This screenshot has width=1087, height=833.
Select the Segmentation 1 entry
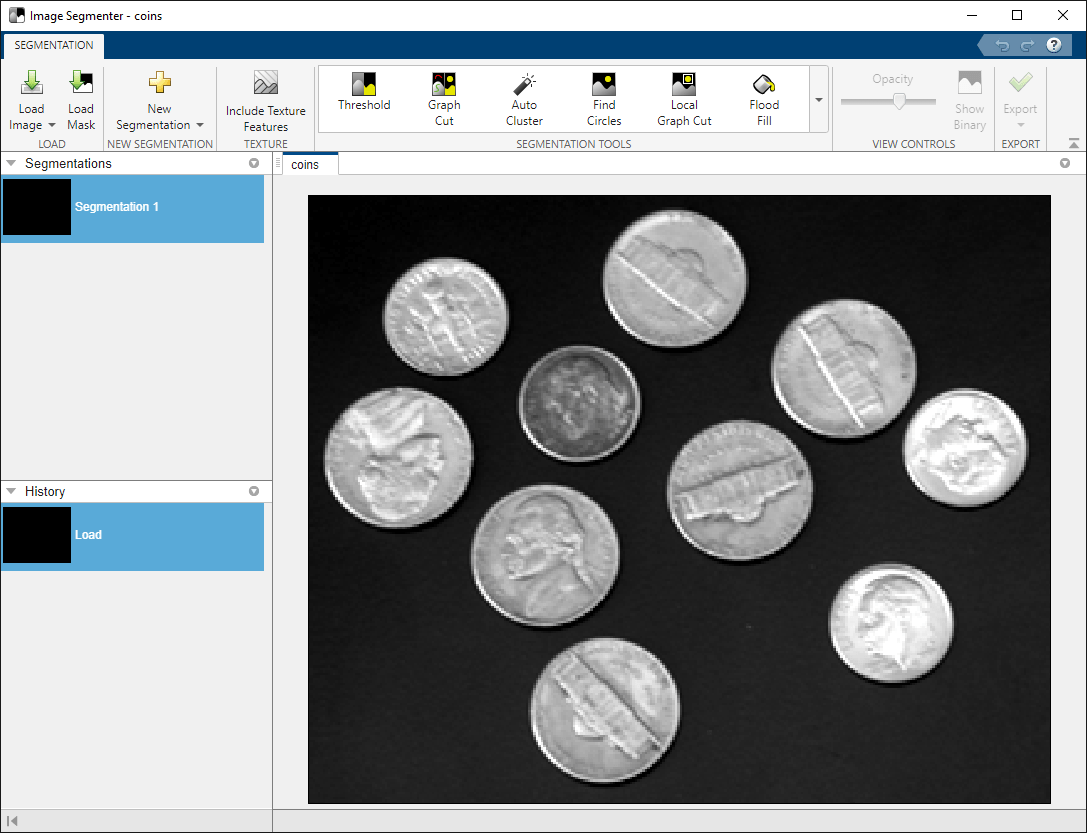pos(132,207)
